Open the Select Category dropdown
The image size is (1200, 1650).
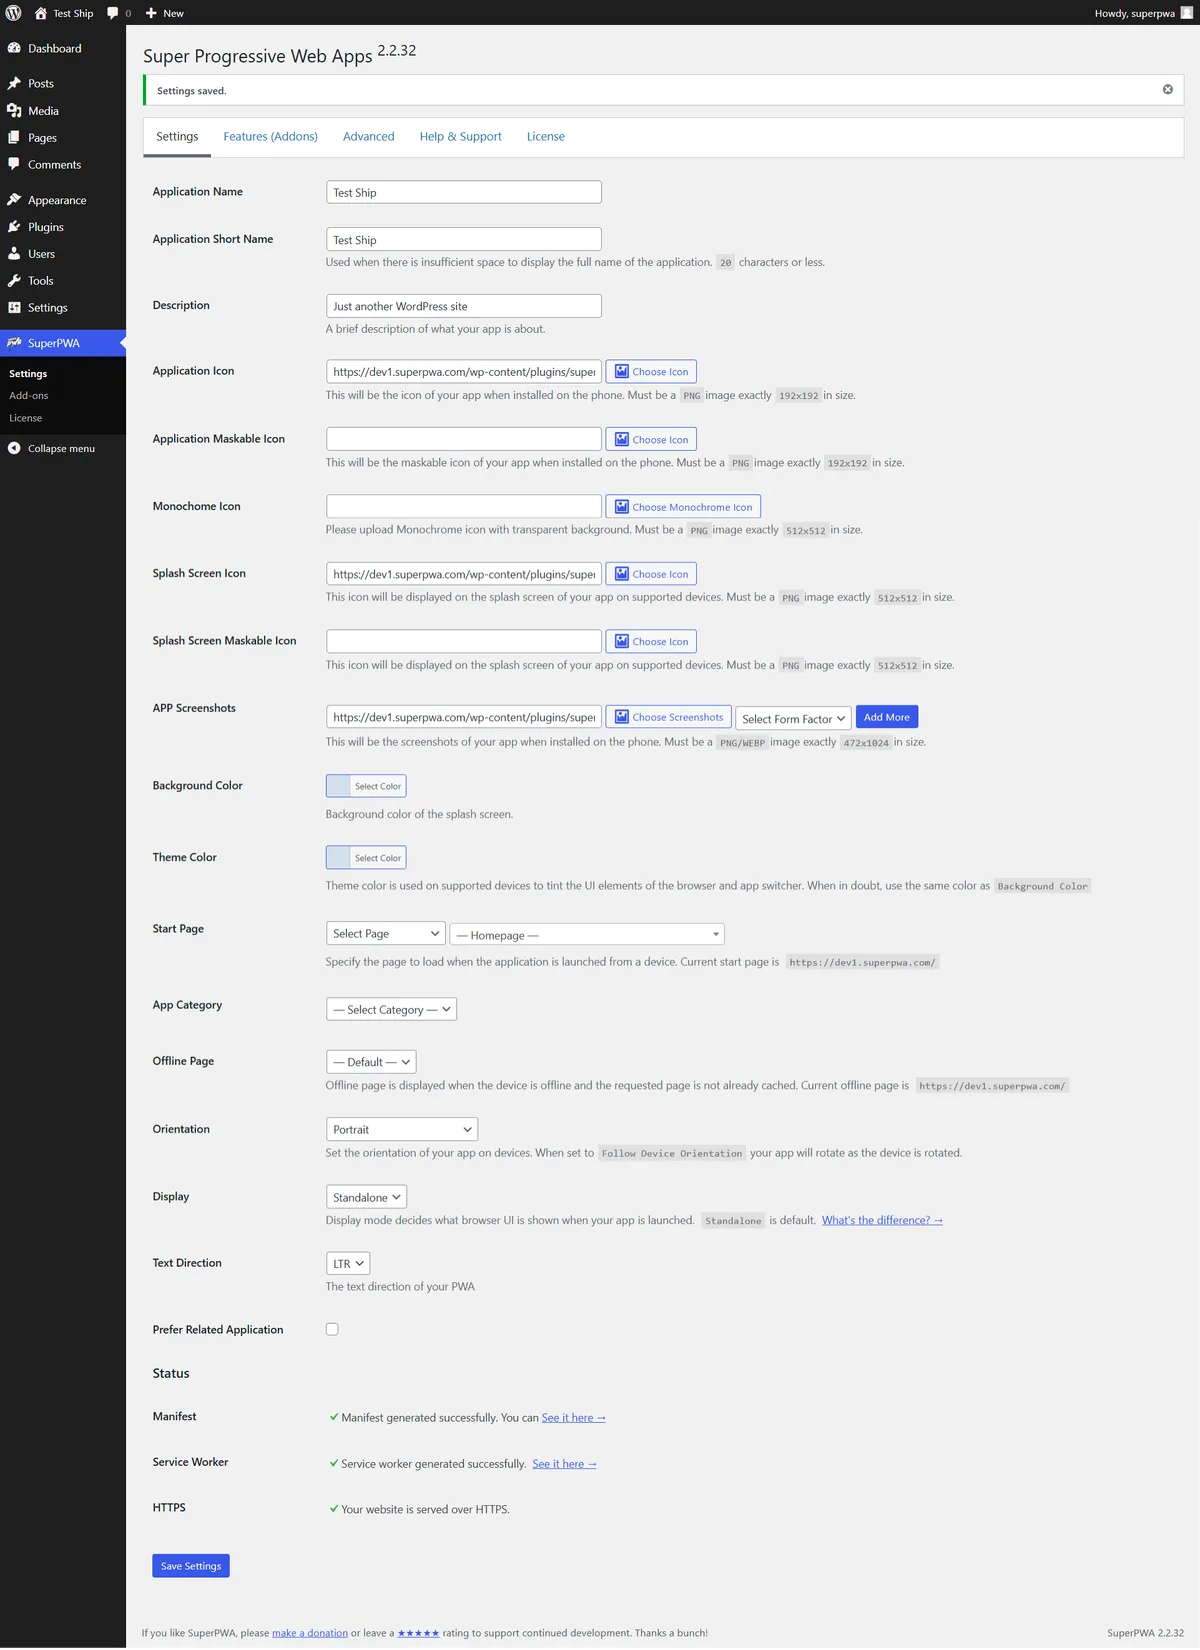click(x=391, y=1010)
